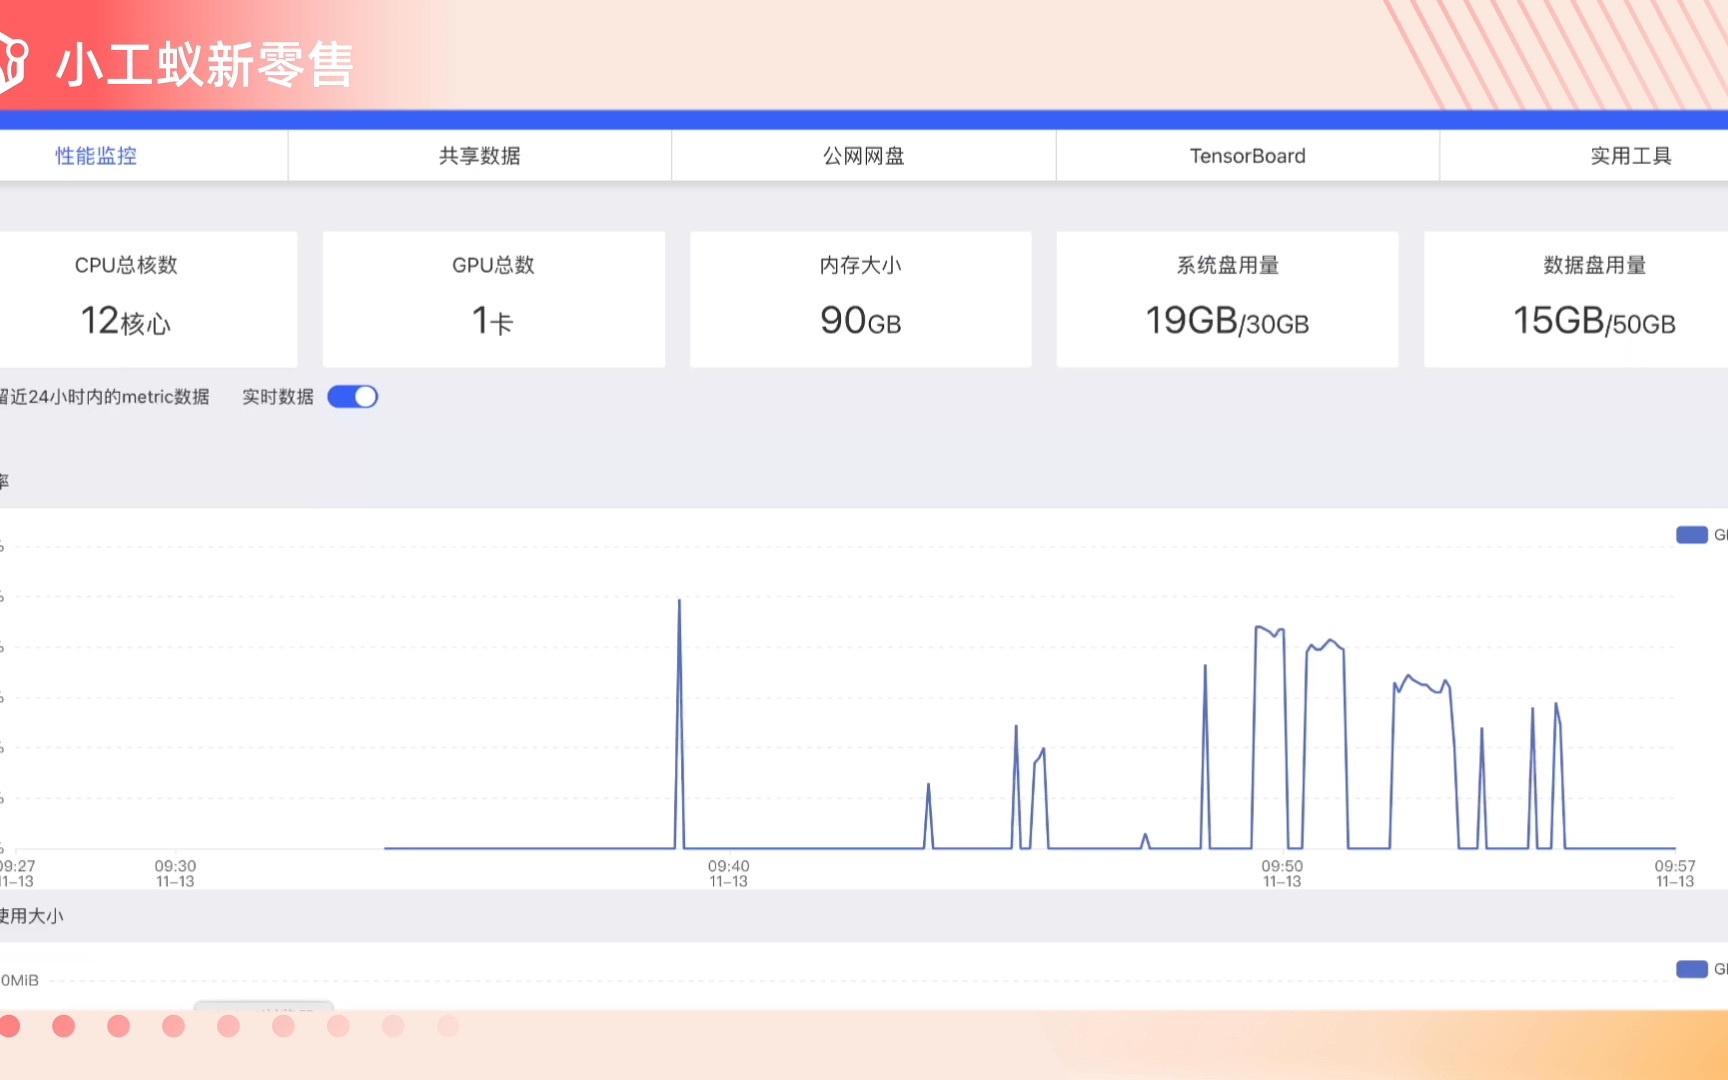This screenshot has height=1080, width=1728.
Task: Switch to the 共享数据 tab
Action: point(480,156)
